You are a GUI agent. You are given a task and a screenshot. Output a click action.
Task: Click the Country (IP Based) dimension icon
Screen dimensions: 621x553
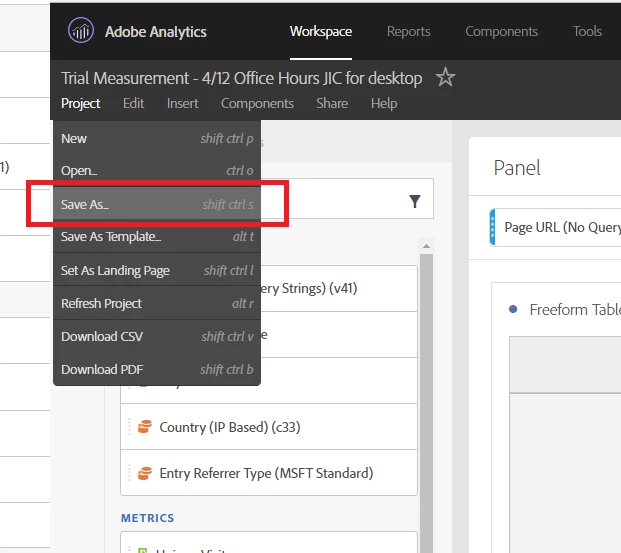click(145, 427)
